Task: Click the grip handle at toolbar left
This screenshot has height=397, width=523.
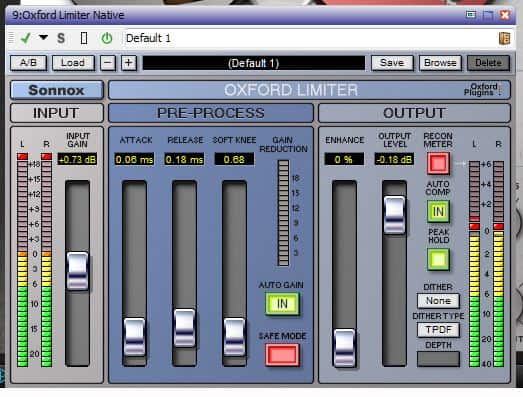Action: click(11, 38)
